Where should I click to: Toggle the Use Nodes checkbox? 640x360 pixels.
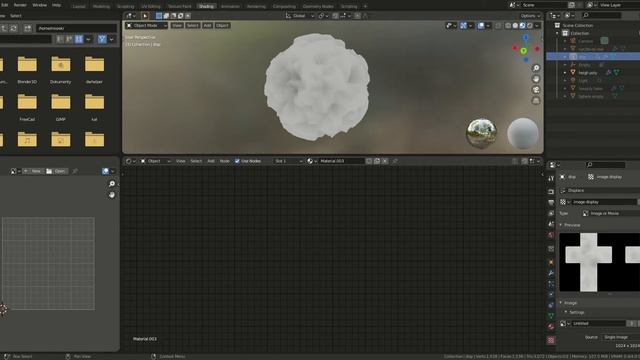(x=237, y=161)
